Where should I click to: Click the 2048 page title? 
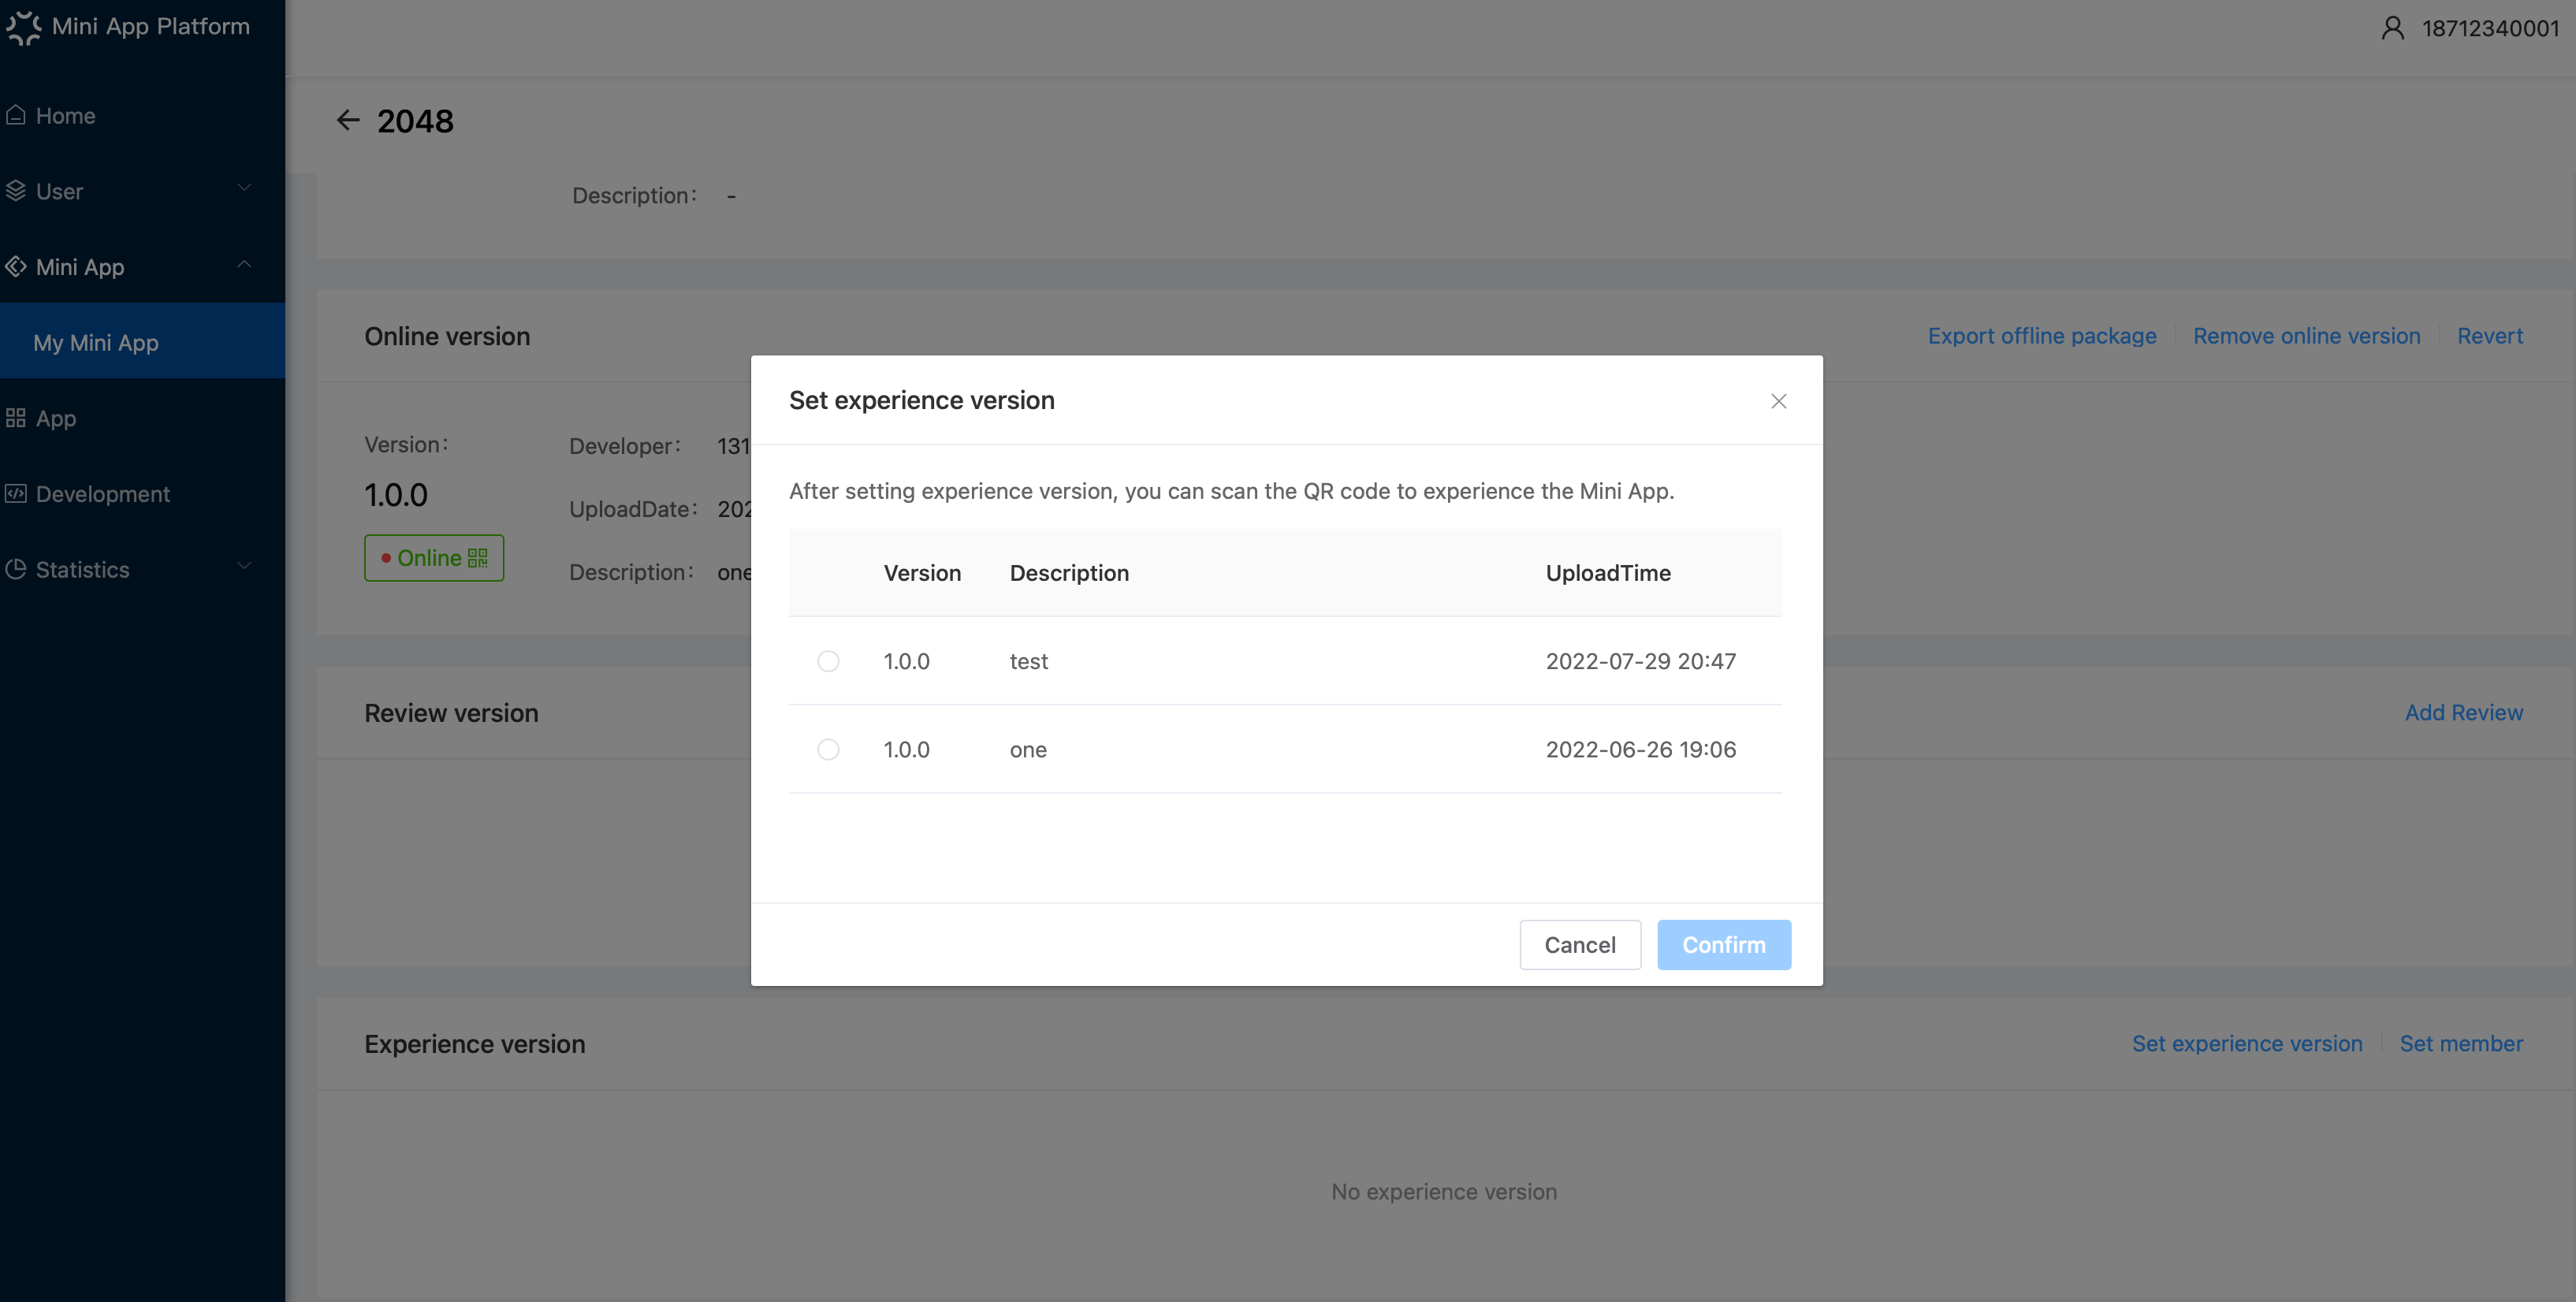click(x=415, y=121)
